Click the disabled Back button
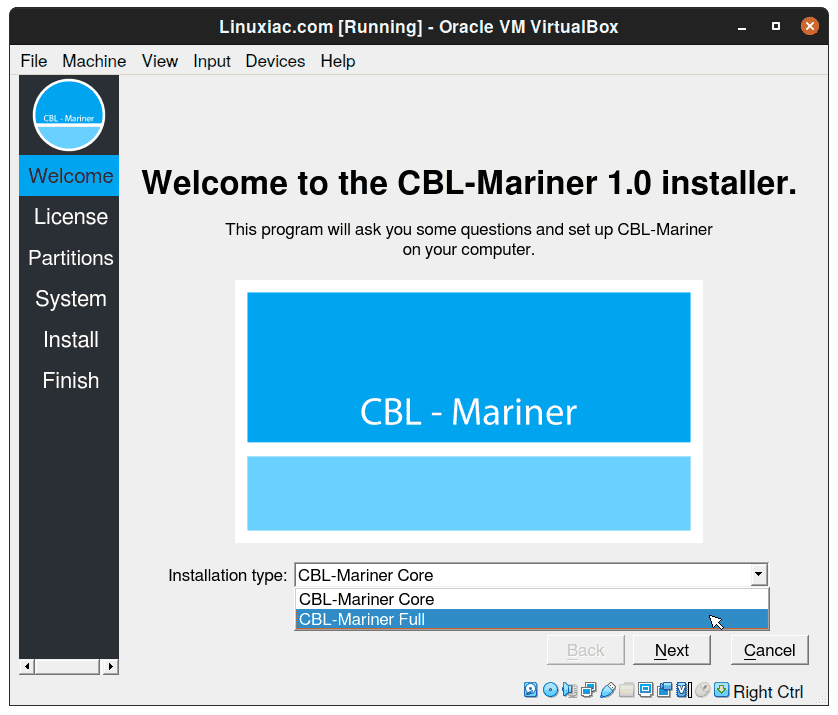The width and height of the screenshot is (838, 715). tap(586, 650)
